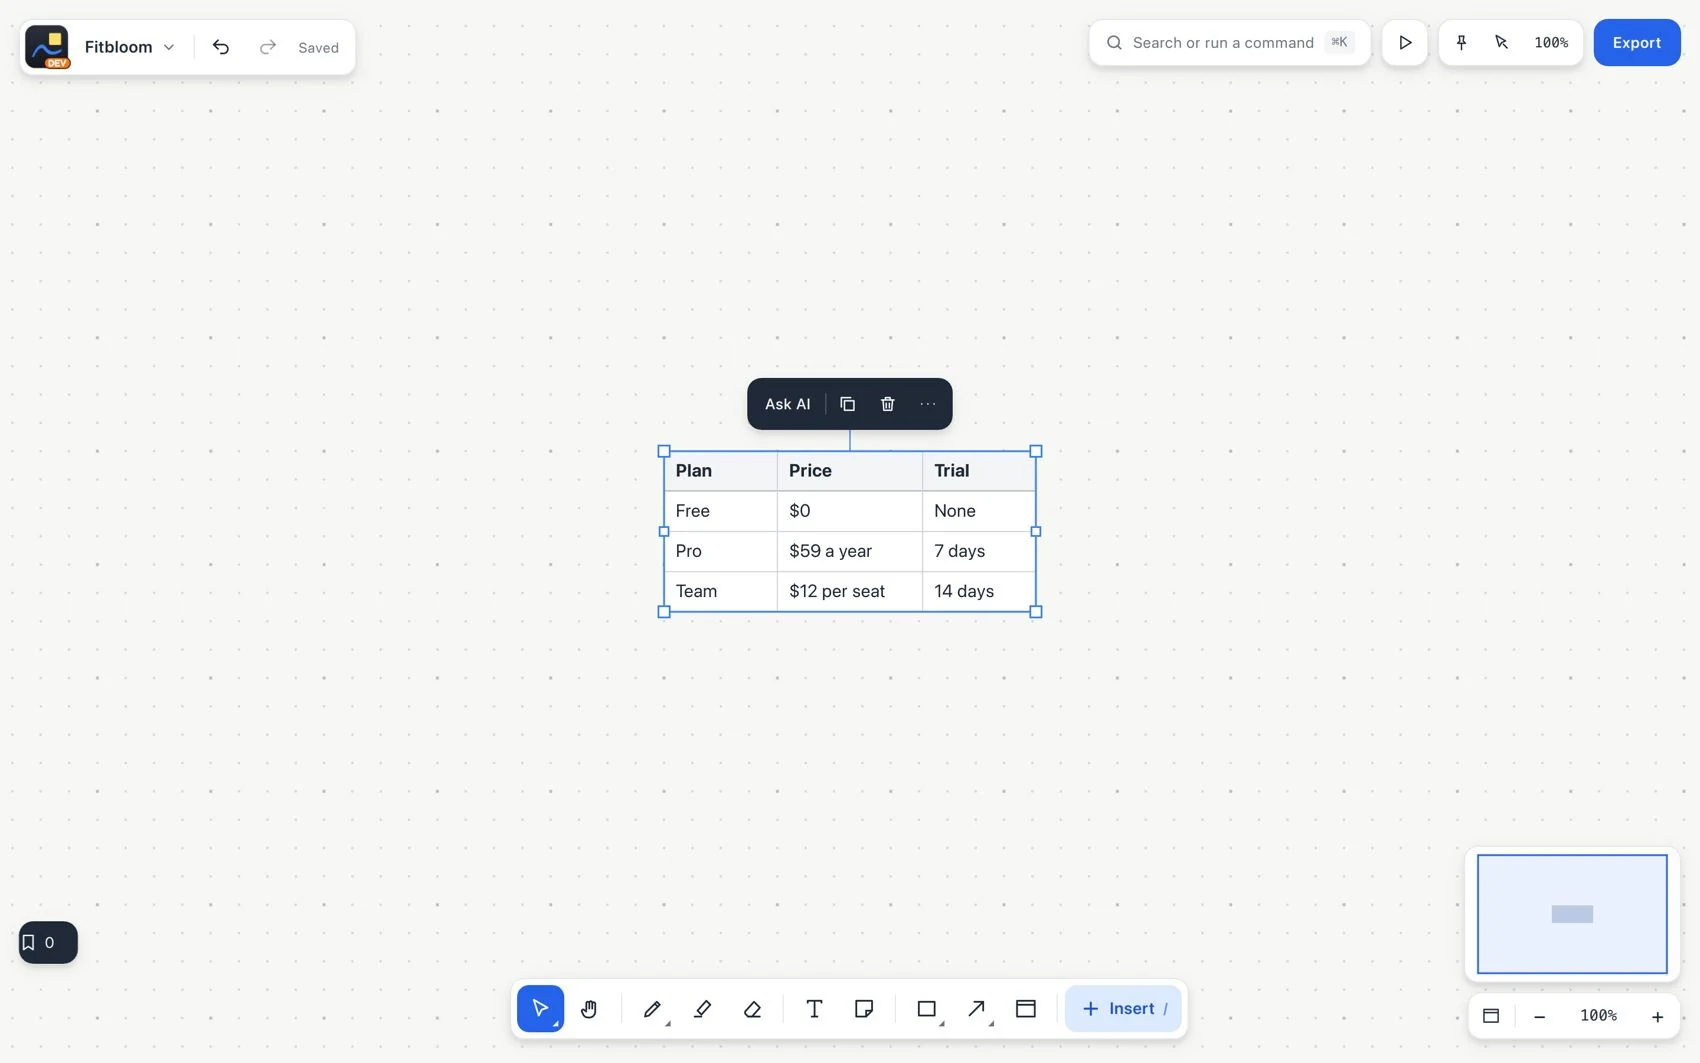Select the Arrow connector tool

(977, 1009)
